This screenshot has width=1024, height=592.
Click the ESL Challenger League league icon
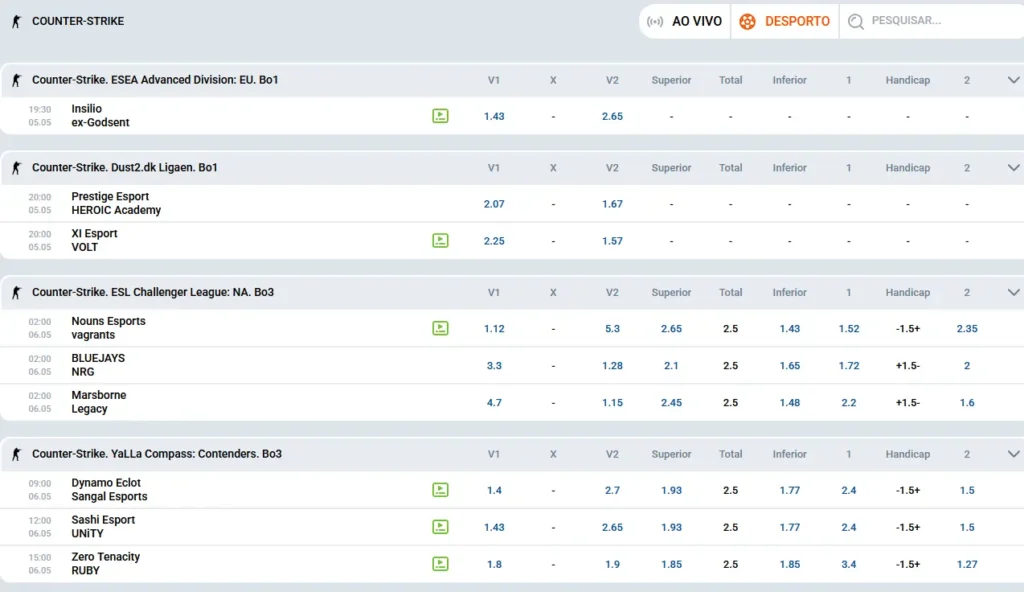16,292
